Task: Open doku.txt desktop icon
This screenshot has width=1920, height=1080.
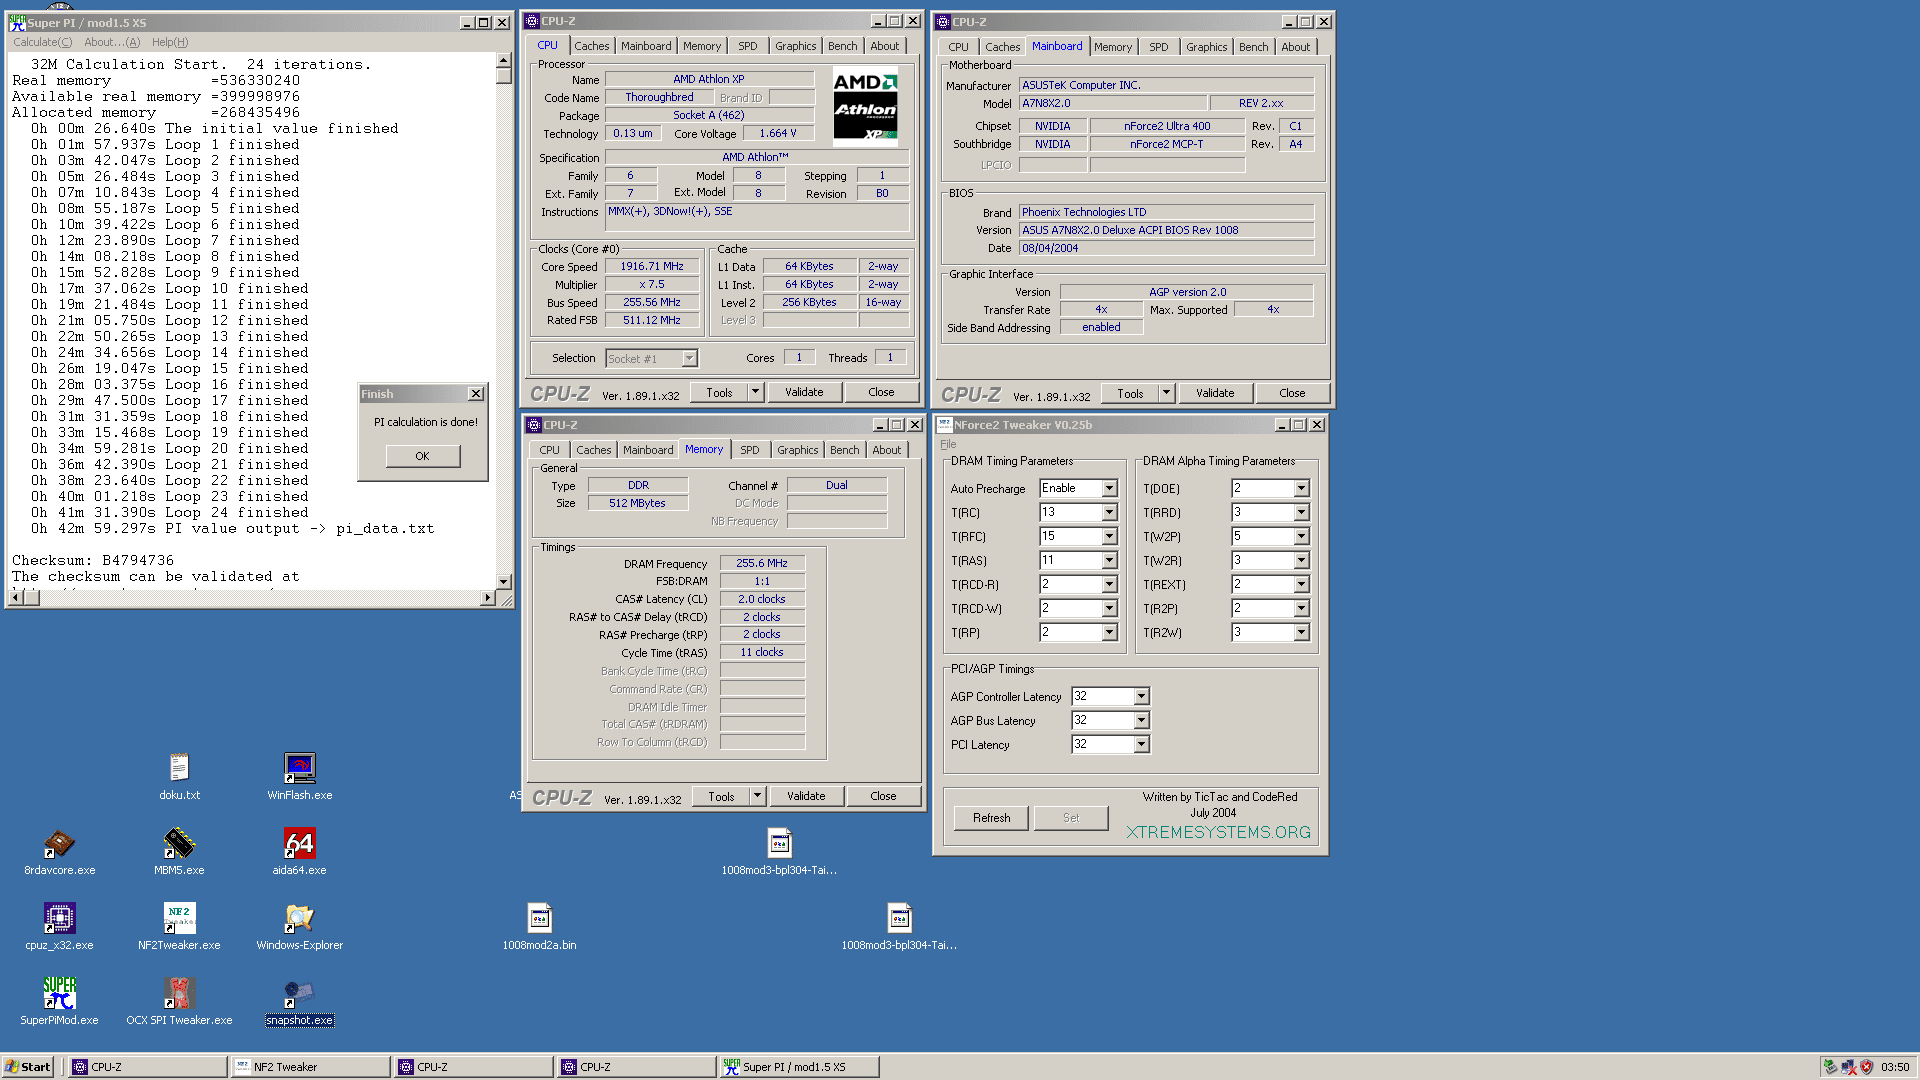Action: pos(179,777)
